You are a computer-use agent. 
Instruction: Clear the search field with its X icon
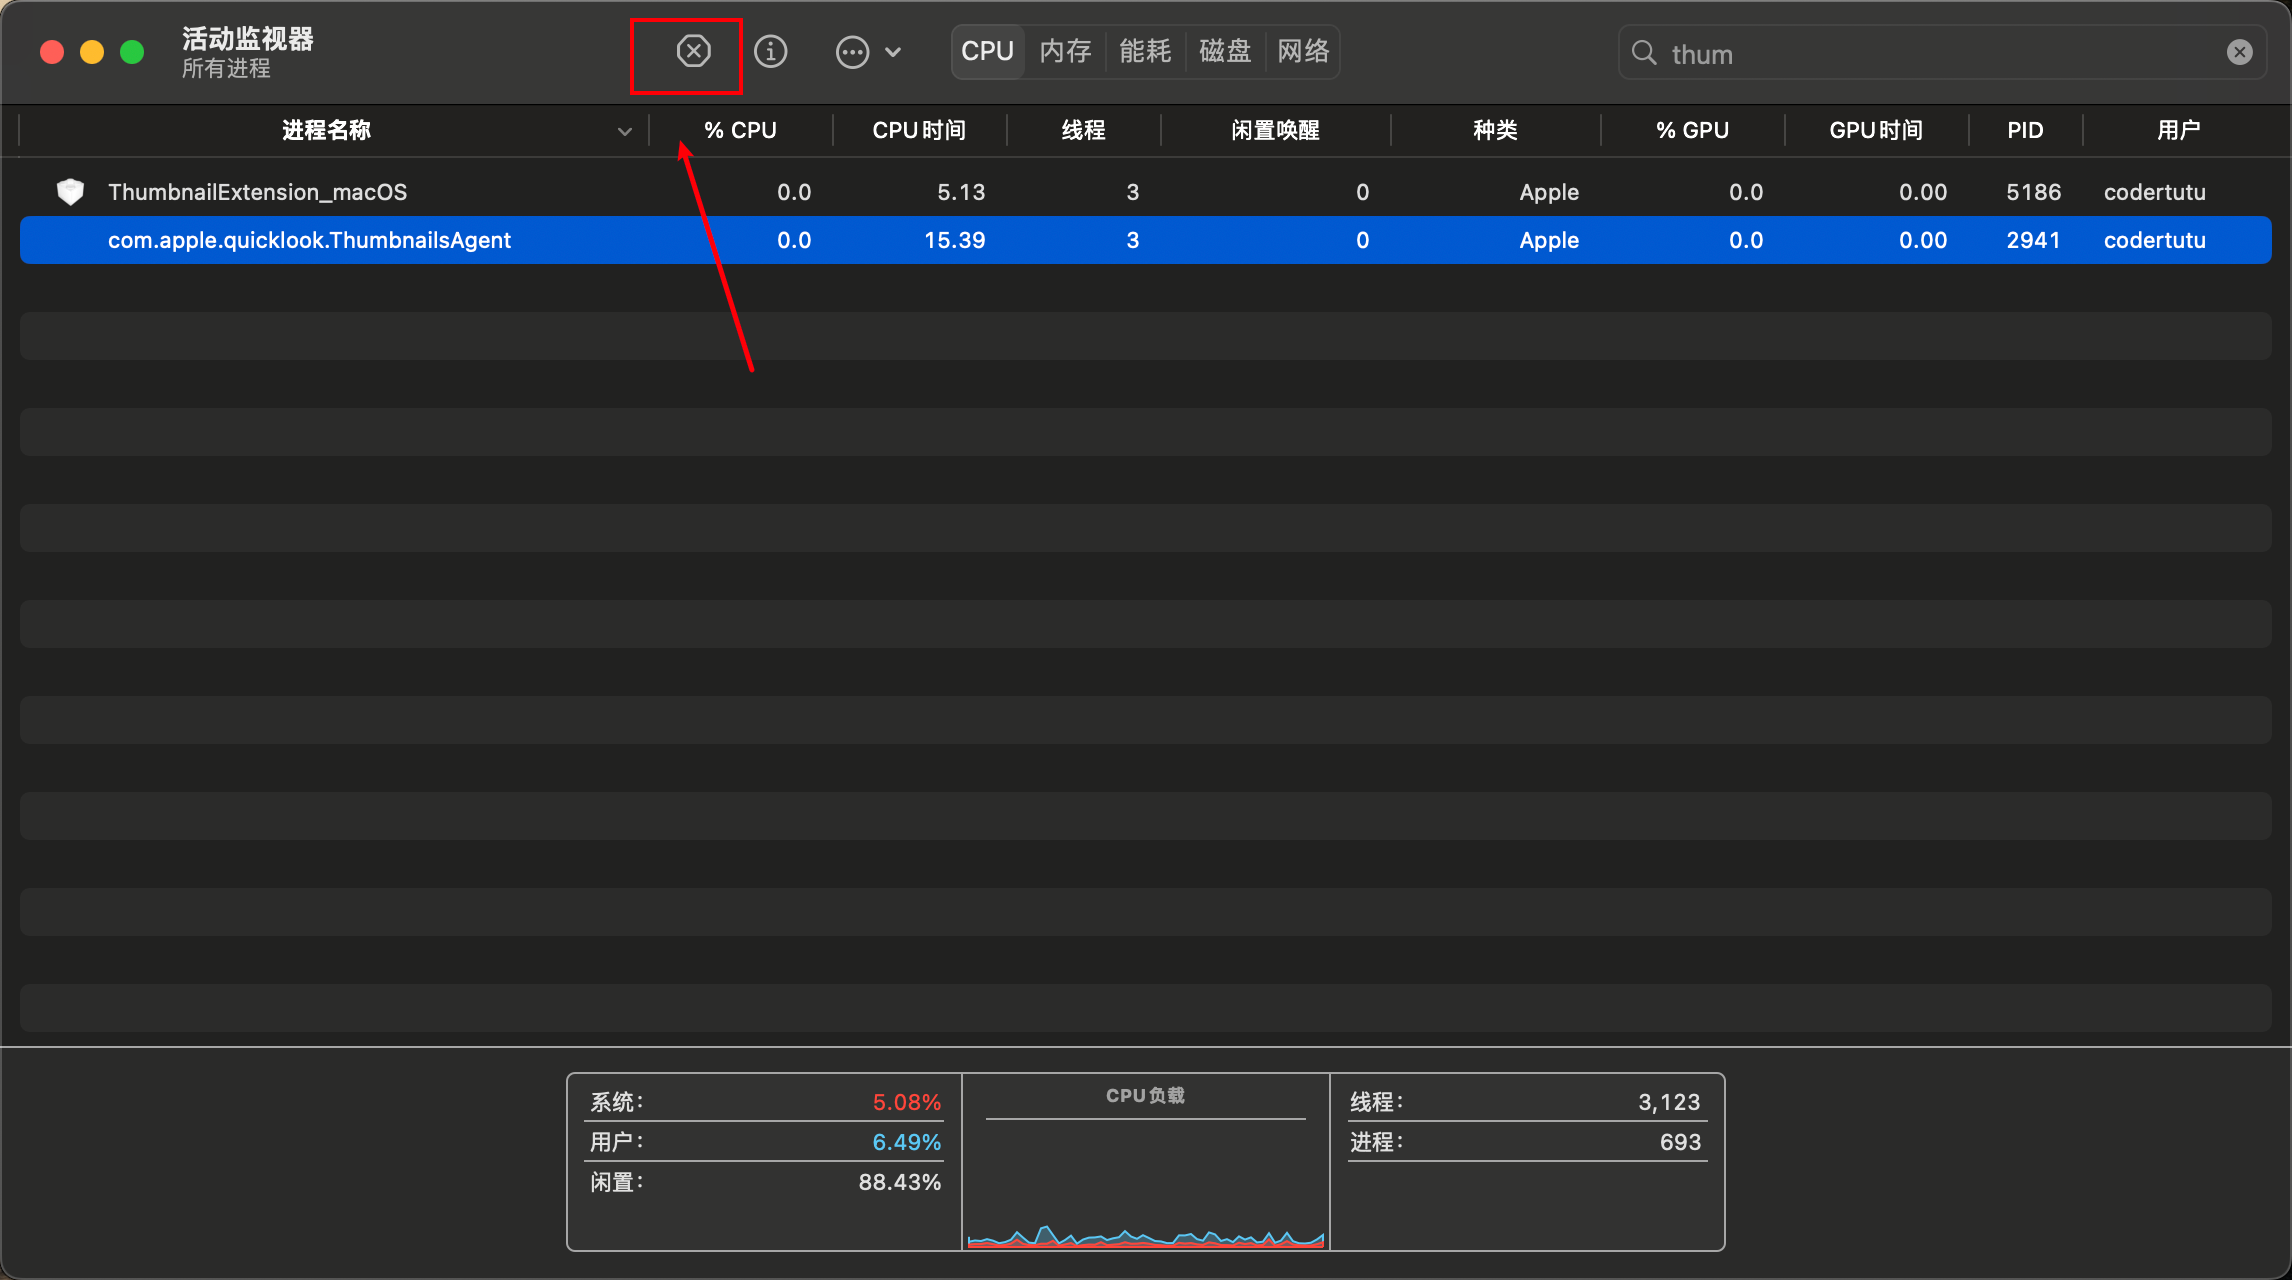[2239, 53]
